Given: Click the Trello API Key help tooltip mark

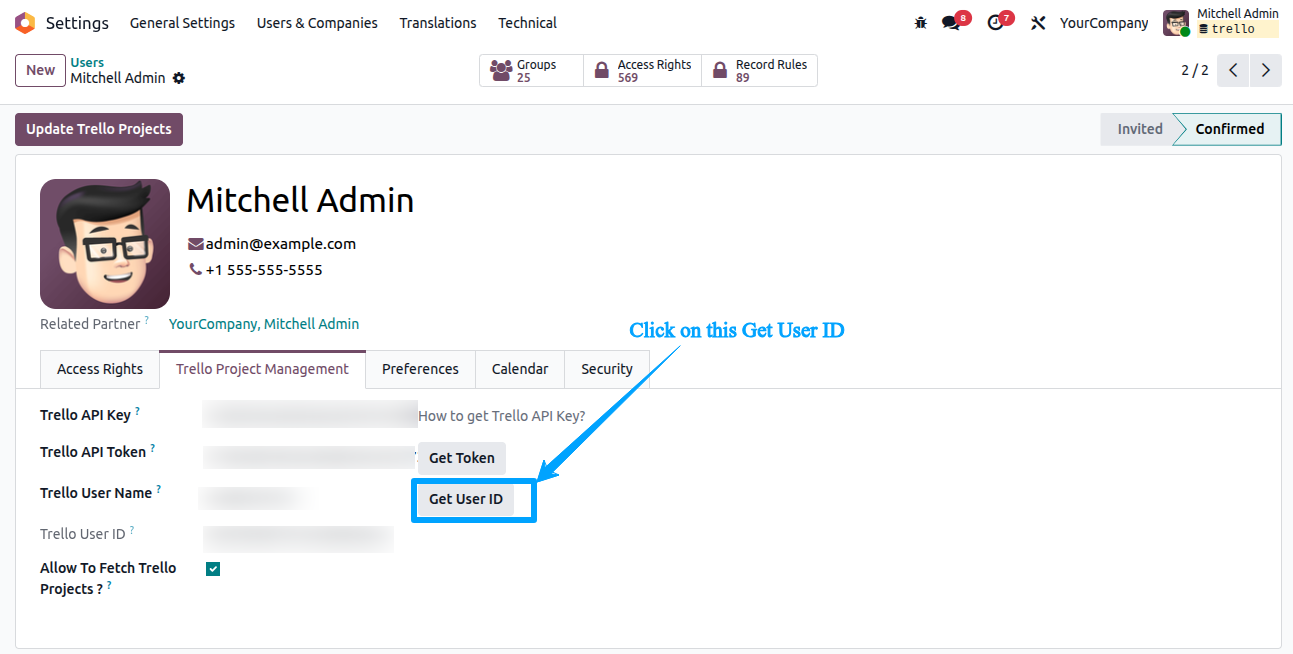Looking at the screenshot, I should [137, 410].
